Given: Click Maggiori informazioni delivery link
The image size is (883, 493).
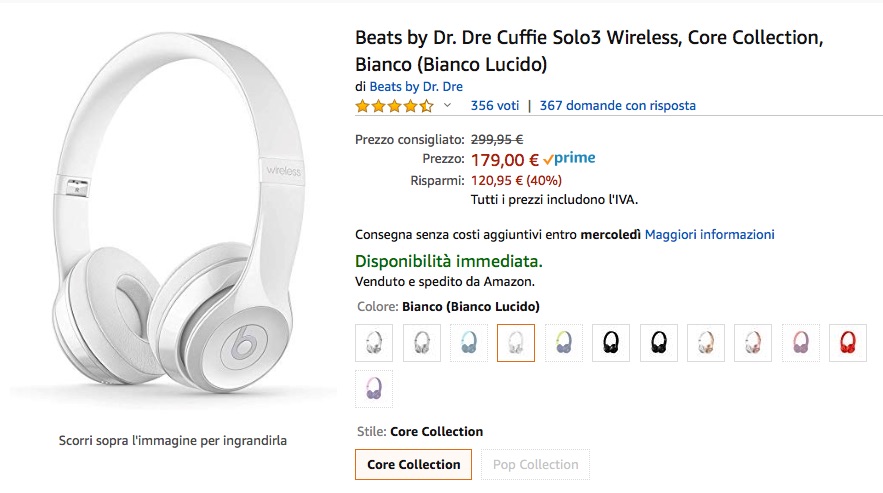Looking at the screenshot, I should click(x=709, y=234).
